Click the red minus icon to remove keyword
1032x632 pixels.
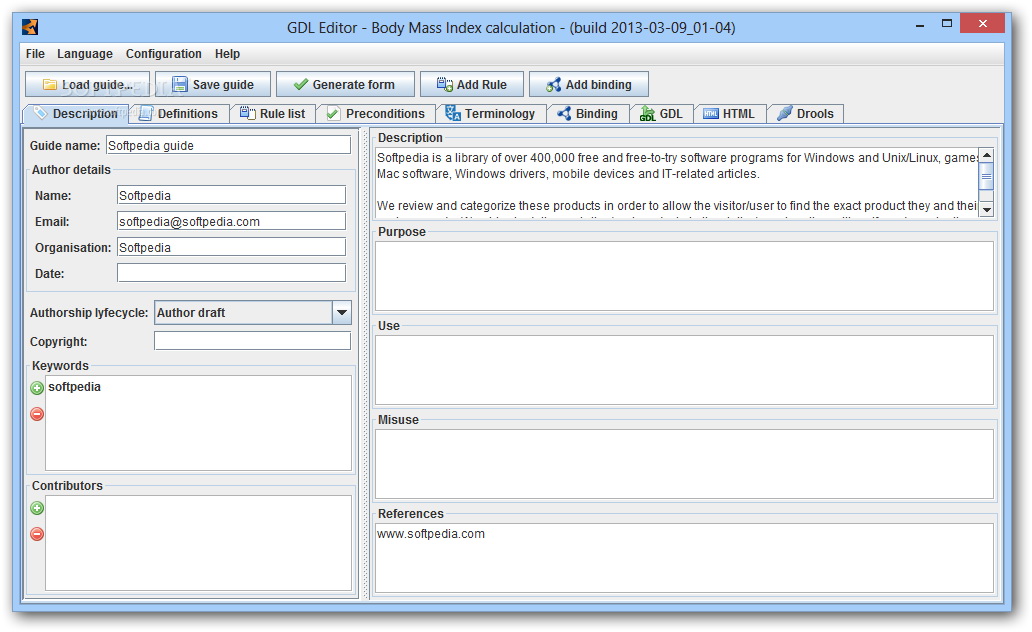(37, 414)
